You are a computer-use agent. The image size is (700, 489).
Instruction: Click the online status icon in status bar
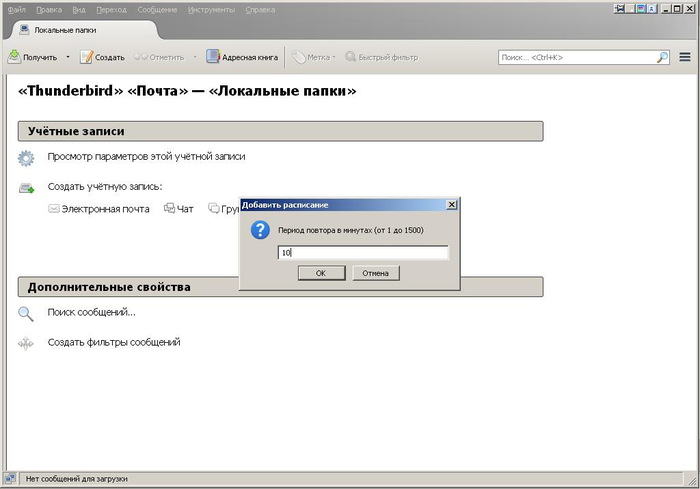(10, 479)
